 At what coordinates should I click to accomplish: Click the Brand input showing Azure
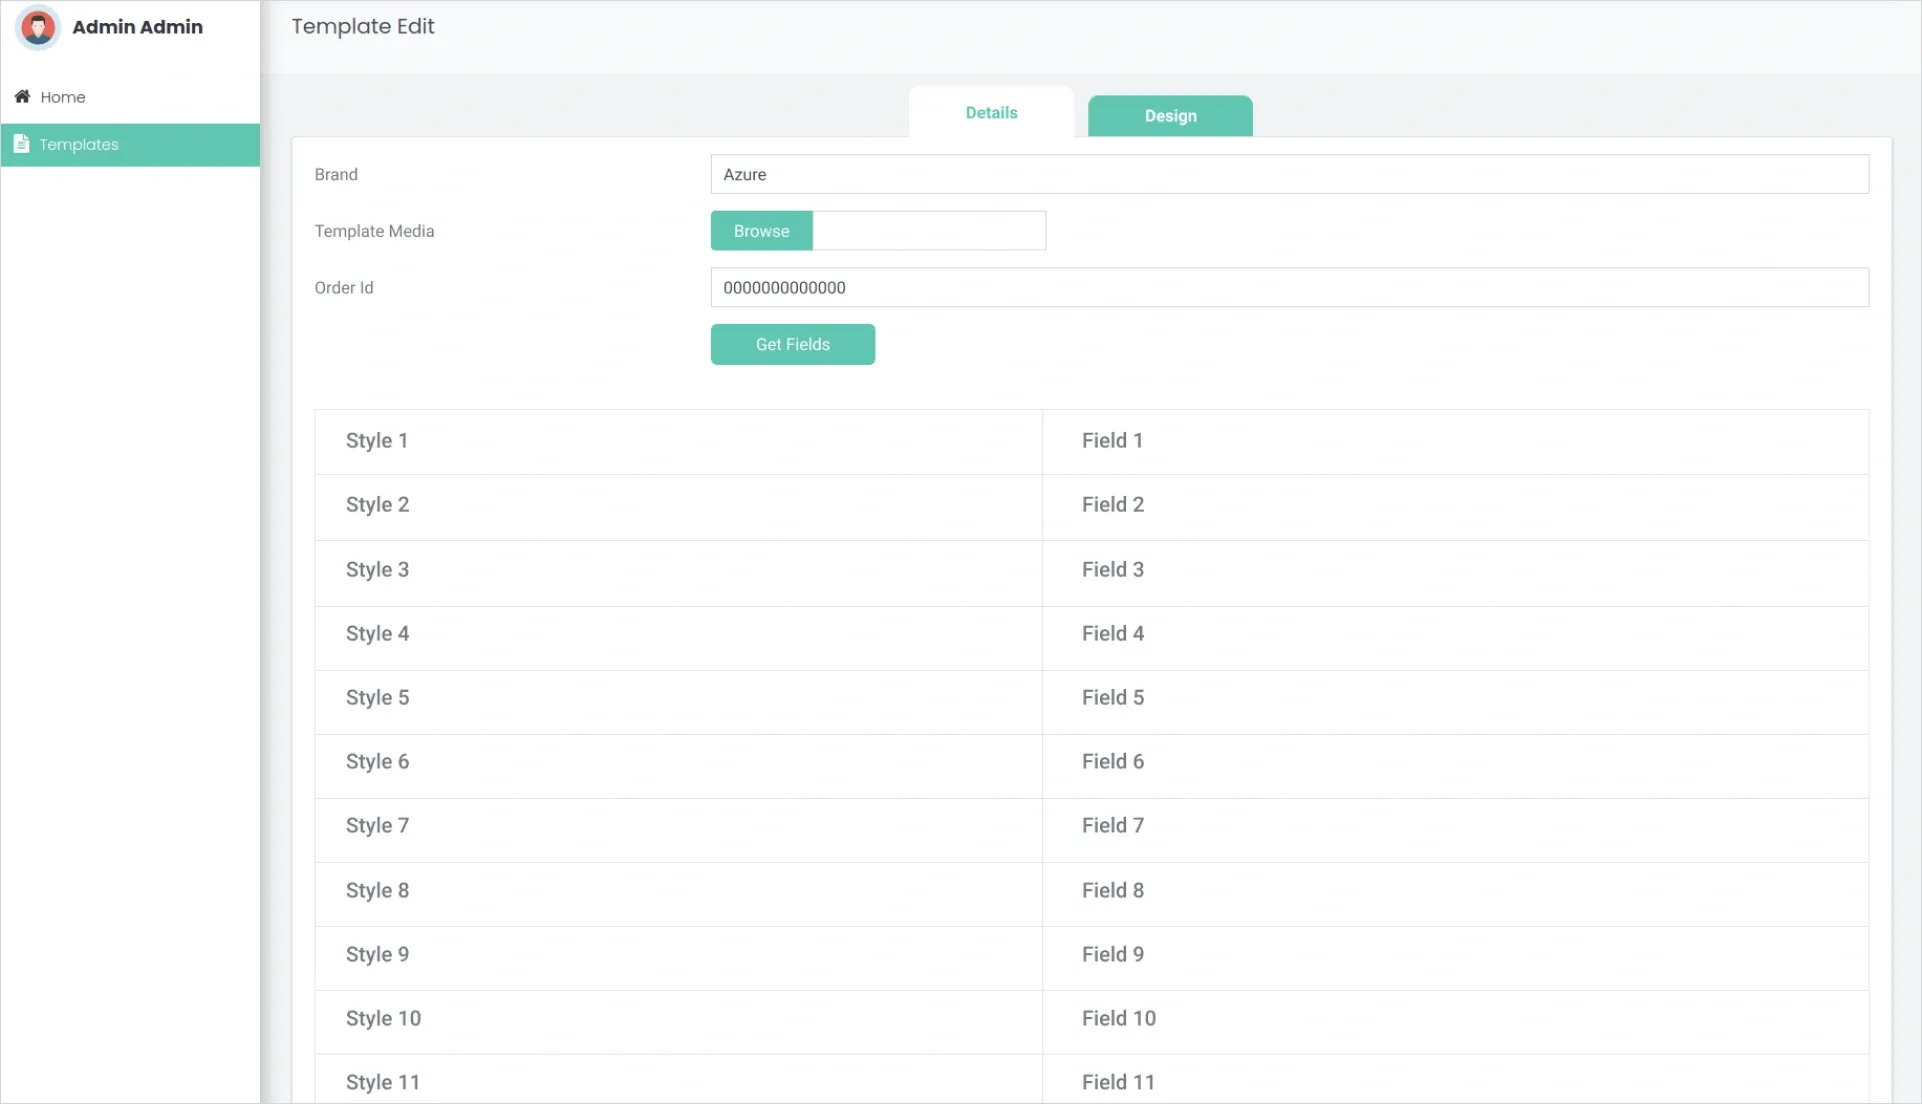tap(1290, 174)
